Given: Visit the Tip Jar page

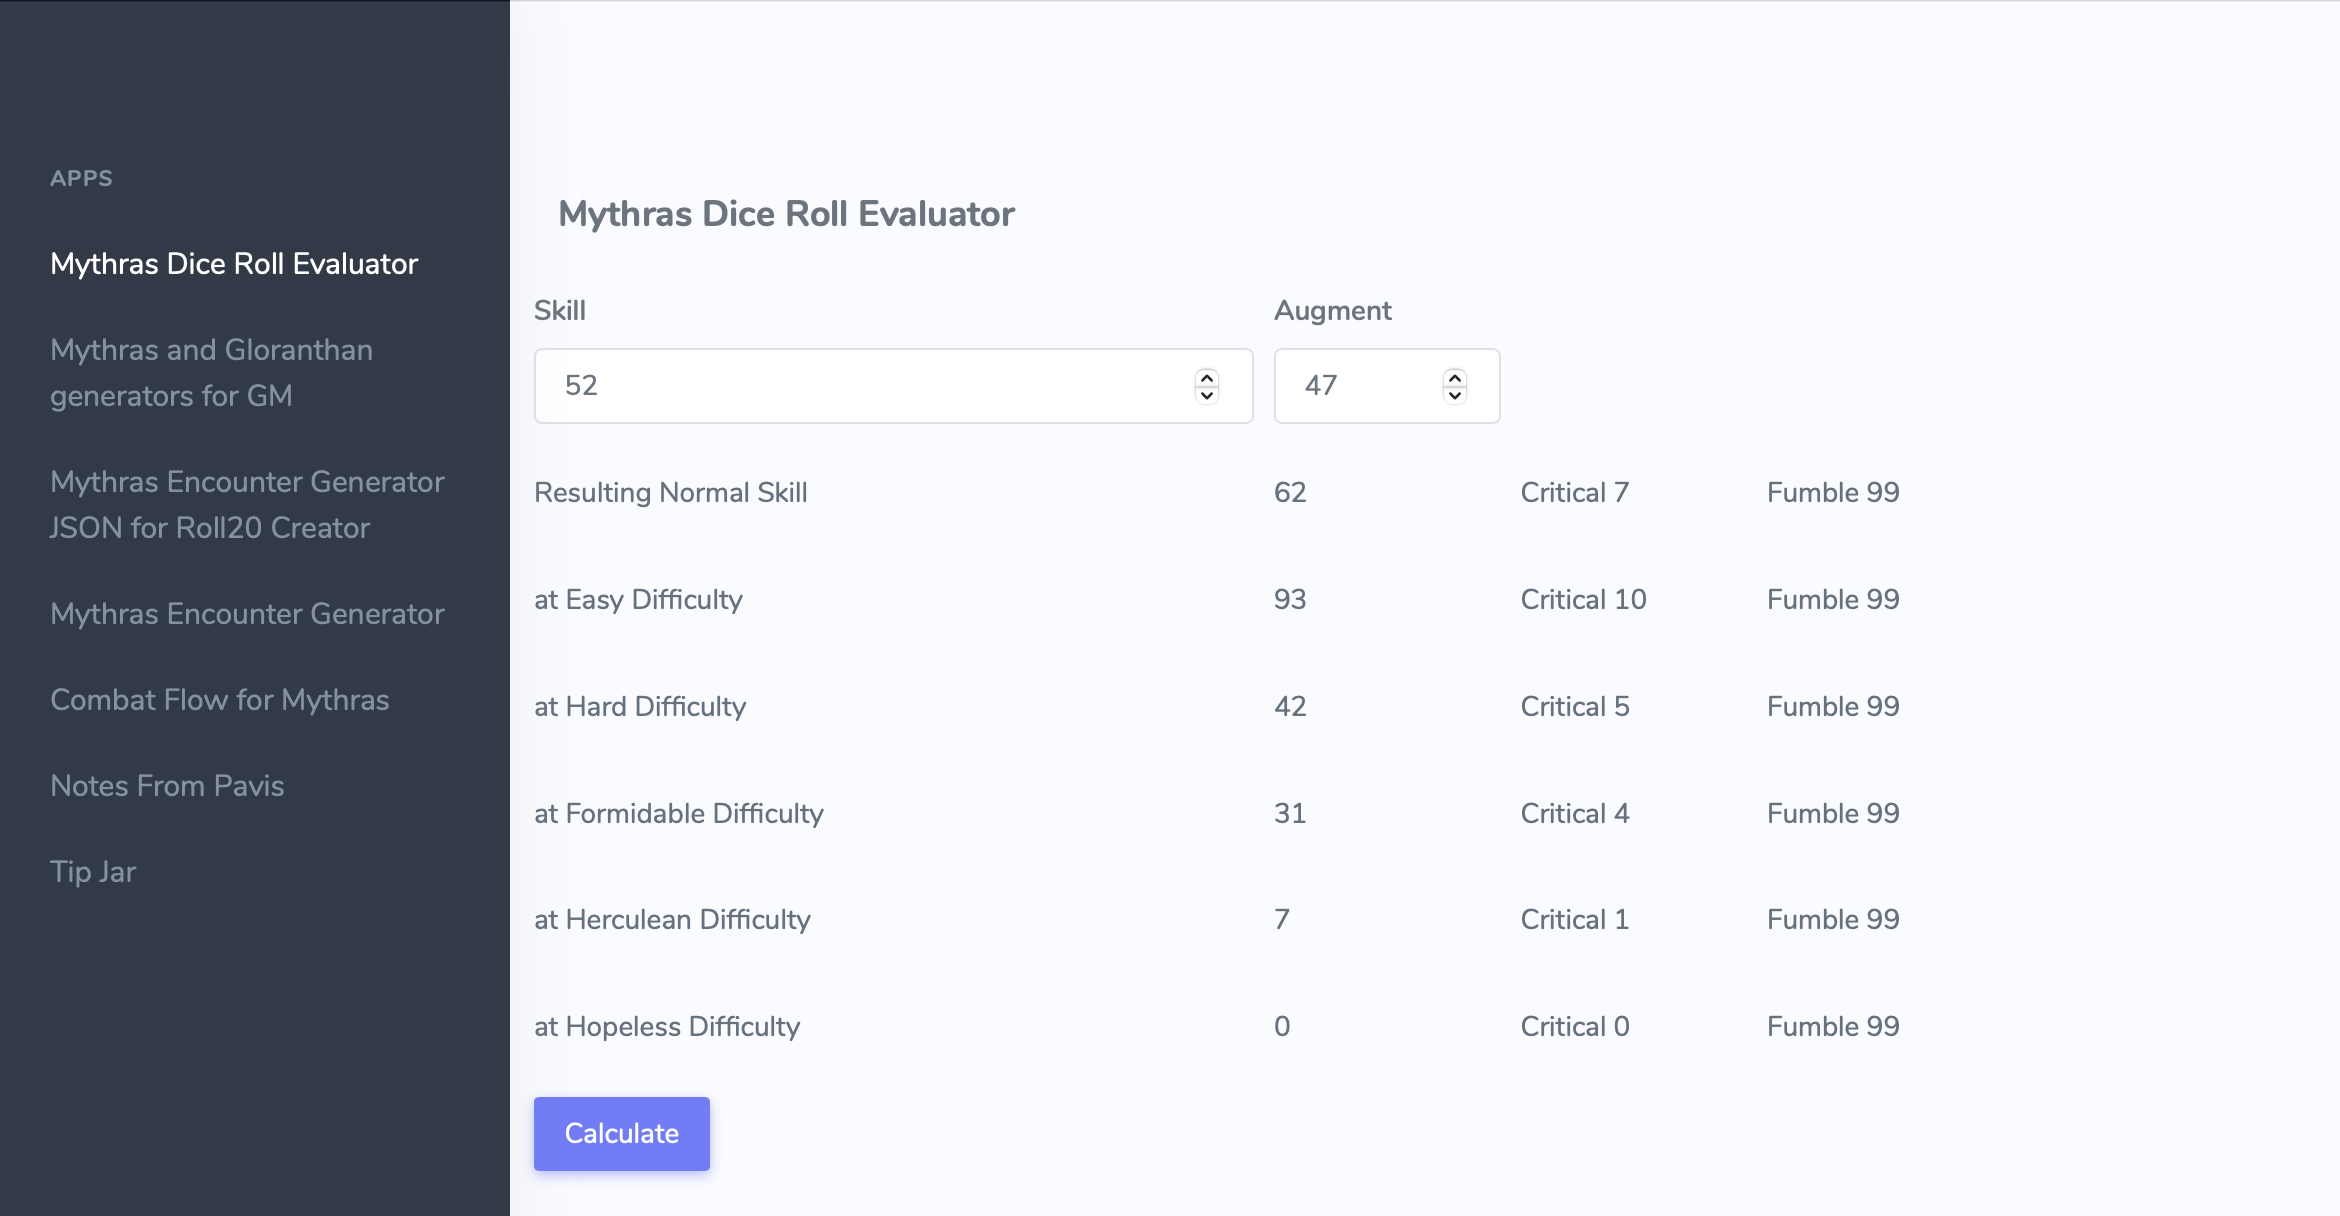Looking at the screenshot, I should 93,872.
